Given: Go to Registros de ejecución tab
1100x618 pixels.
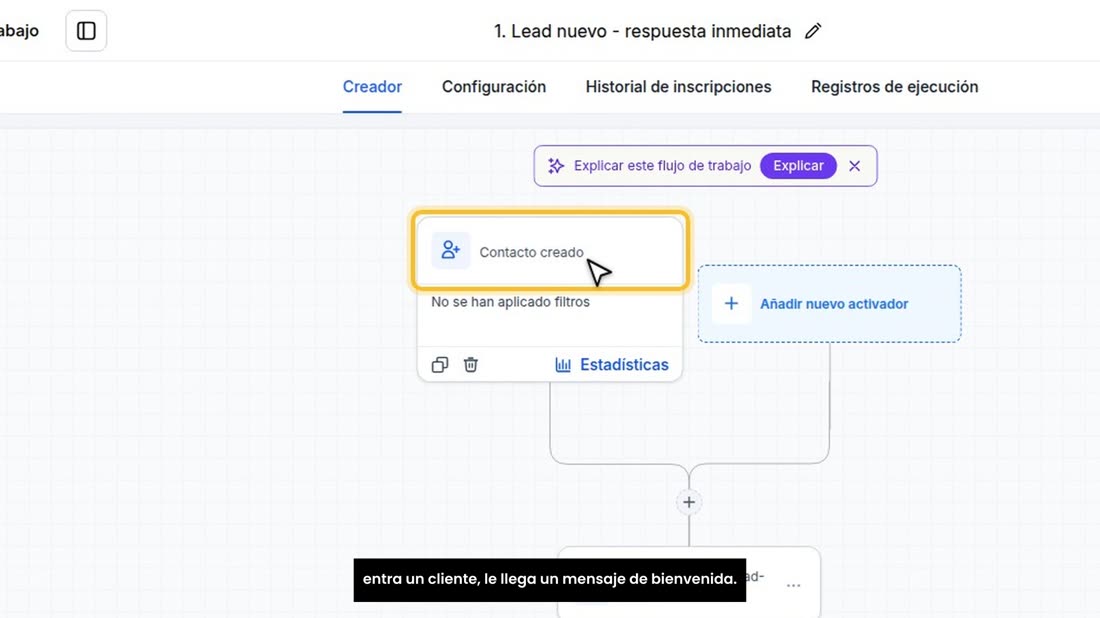Looking at the screenshot, I should click(894, 87).
